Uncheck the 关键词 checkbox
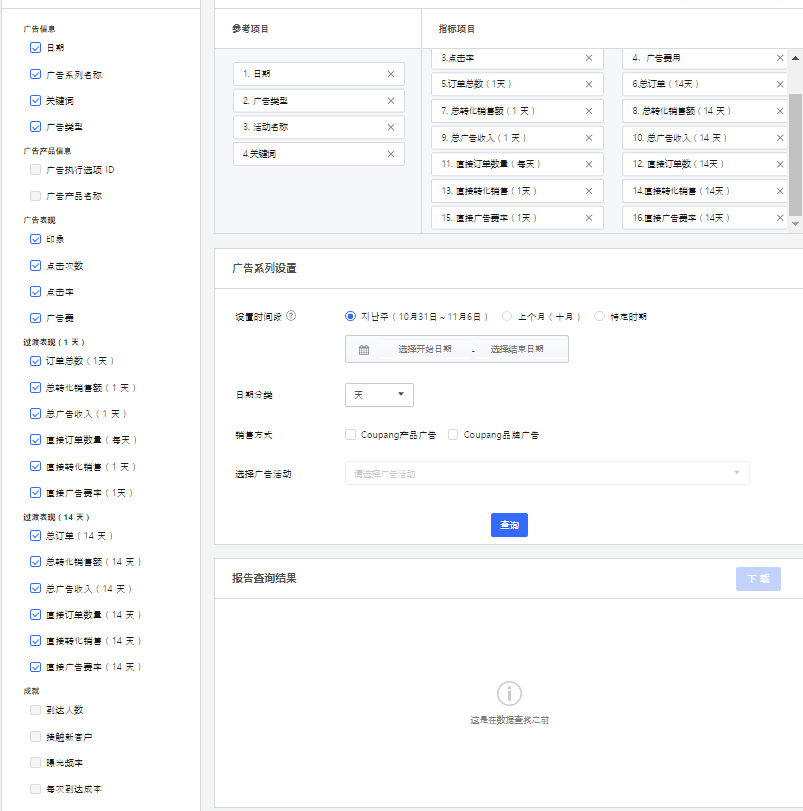The width and height of the screenshot is (803, 811). coord(35,100)
